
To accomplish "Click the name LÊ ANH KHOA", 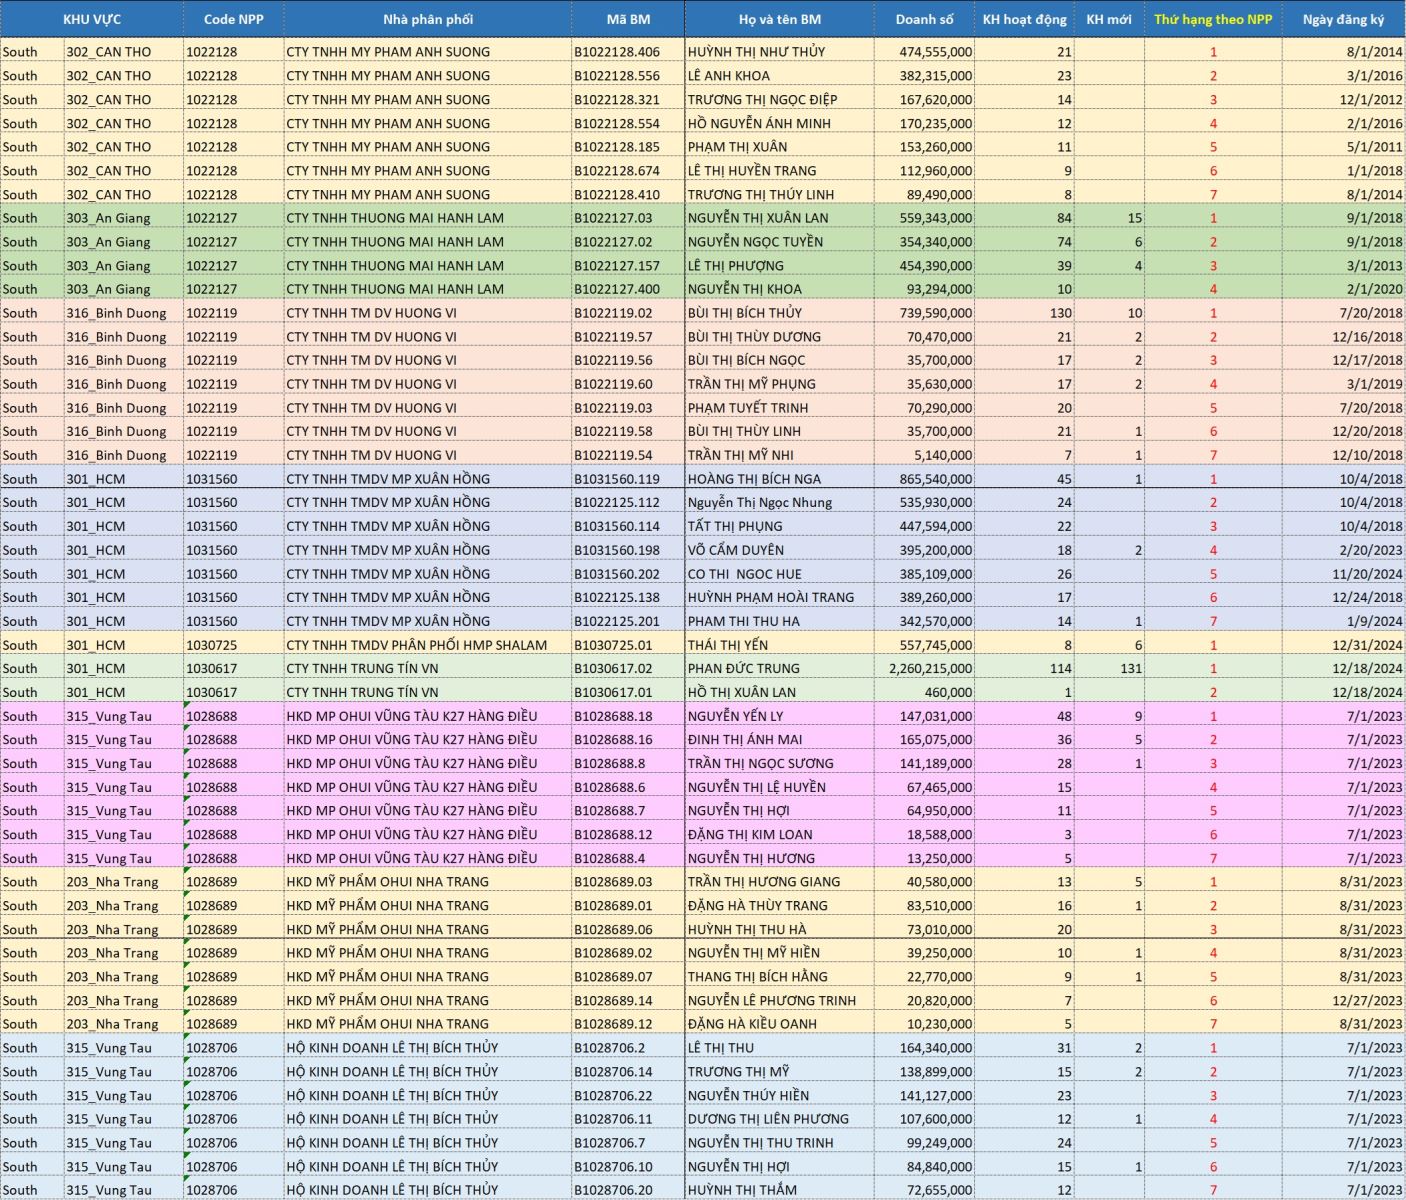I will tap(729, 76).
